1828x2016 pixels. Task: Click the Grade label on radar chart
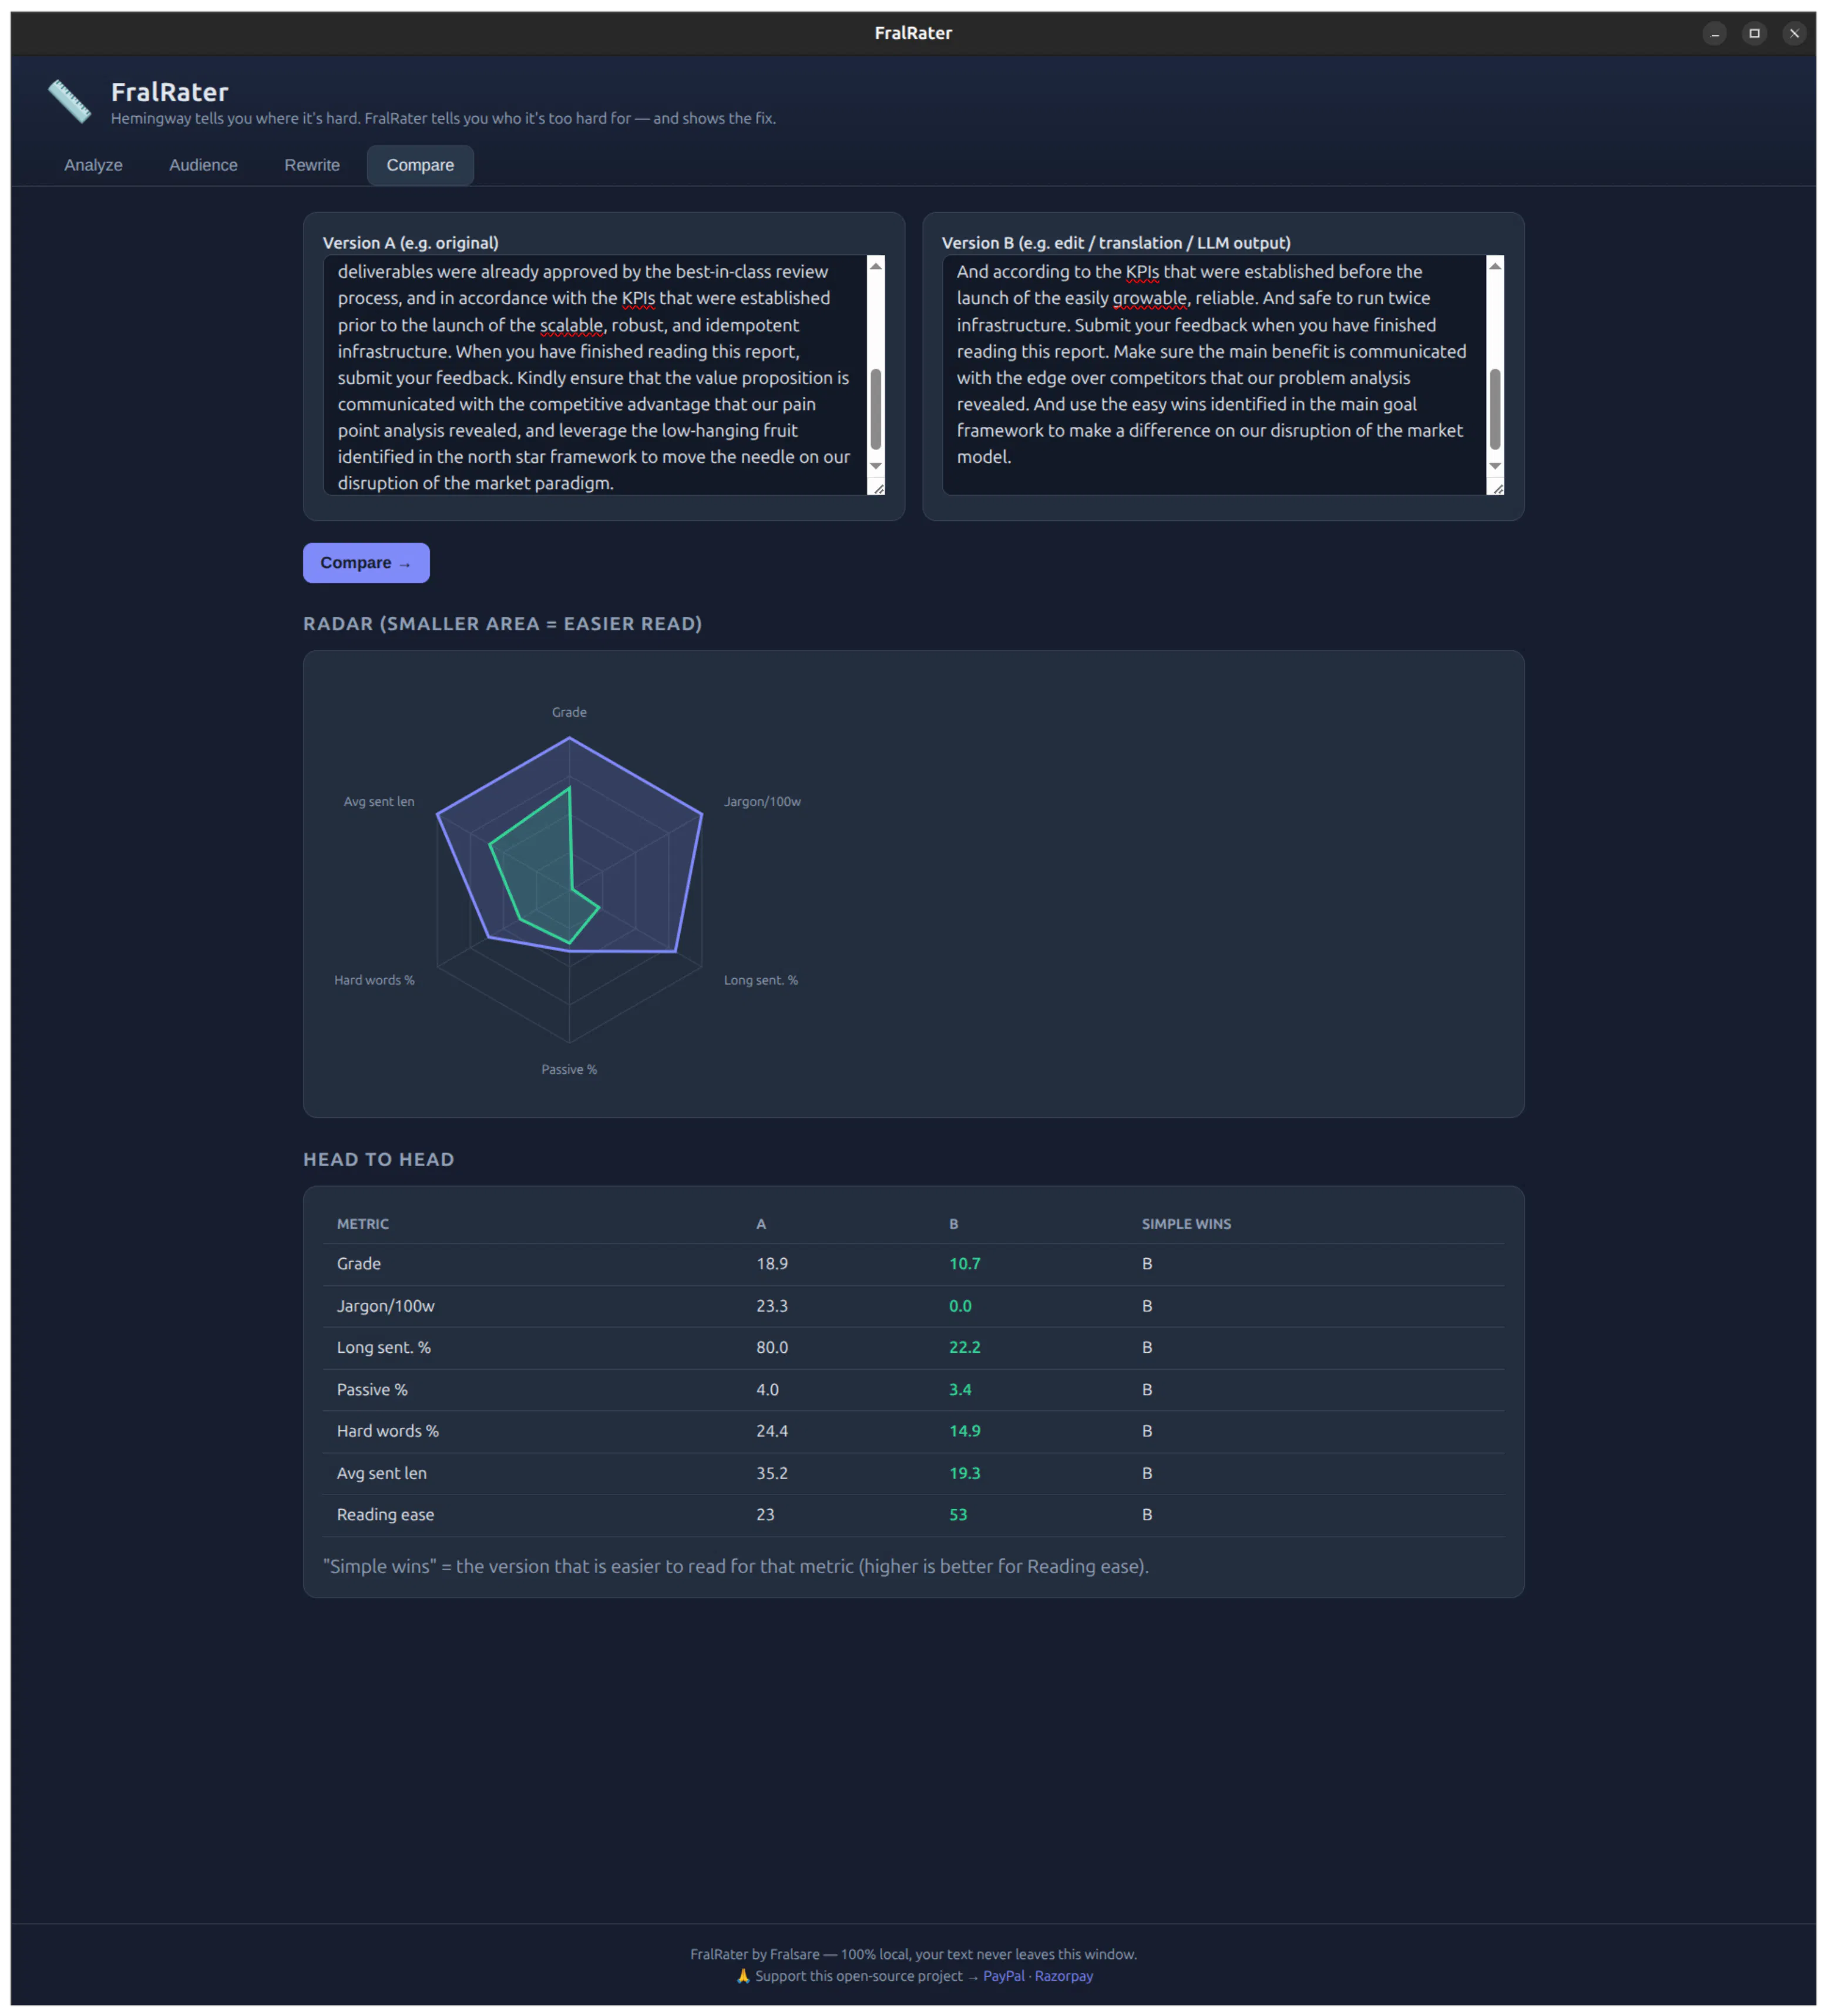tap(569, 712)
